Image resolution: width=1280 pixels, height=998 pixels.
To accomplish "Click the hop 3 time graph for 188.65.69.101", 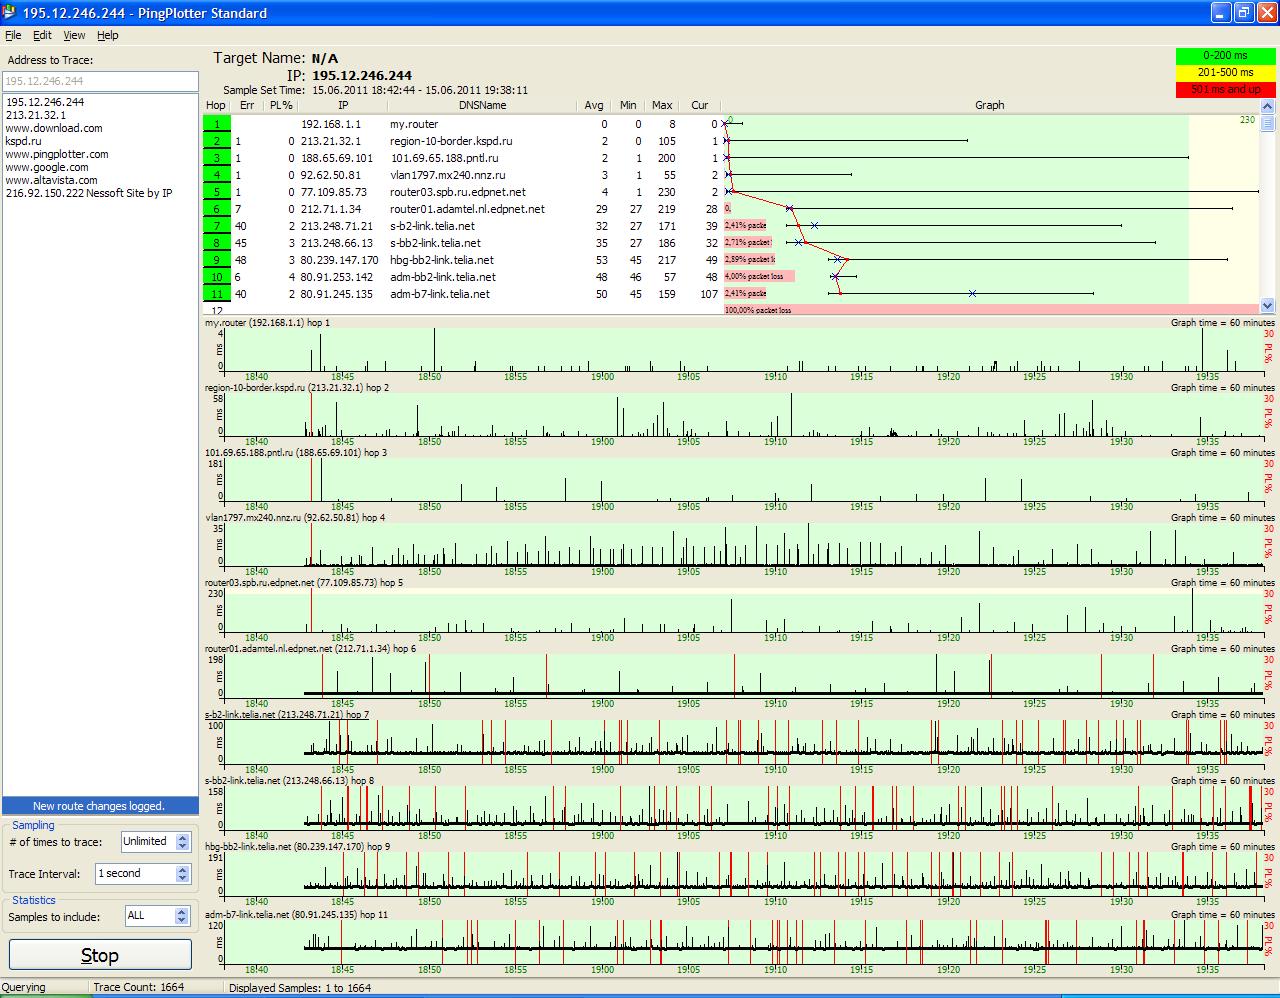I will click(742, 480).
